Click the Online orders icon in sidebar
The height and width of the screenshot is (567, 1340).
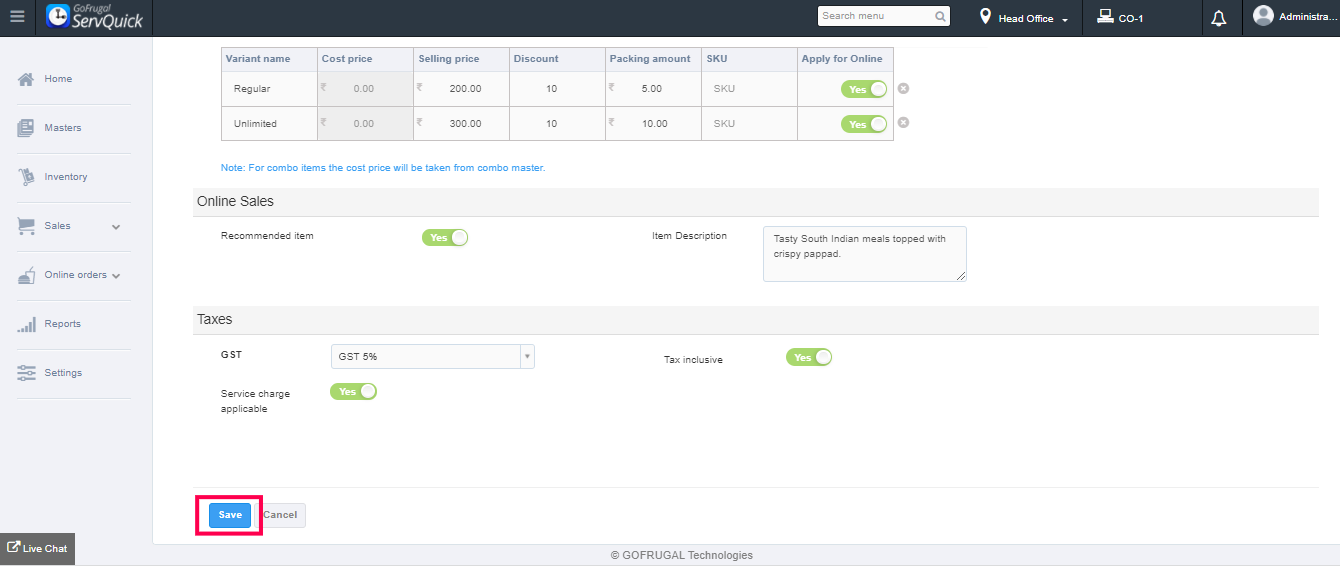(26, 275)
